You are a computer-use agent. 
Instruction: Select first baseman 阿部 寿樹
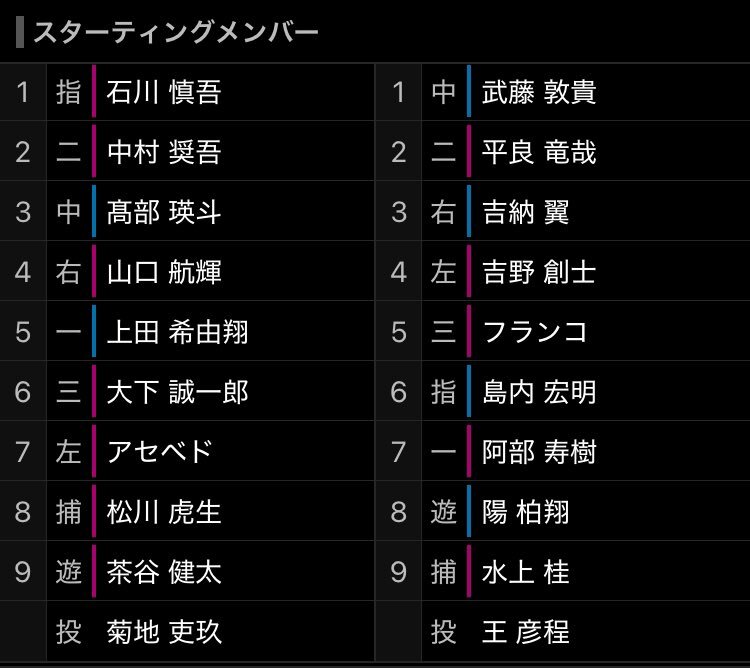[x=539, y=452]
